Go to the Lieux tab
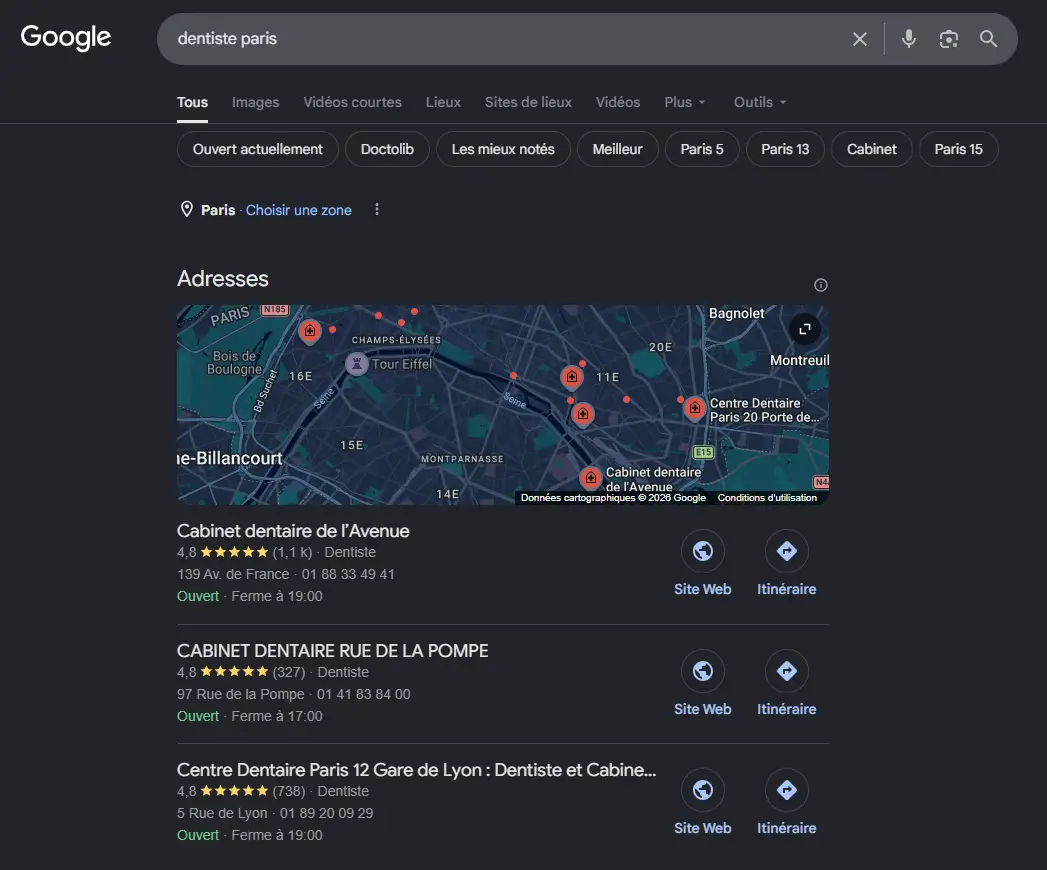1047x870 pixels. pyautogui.click(x=443, y=102)
